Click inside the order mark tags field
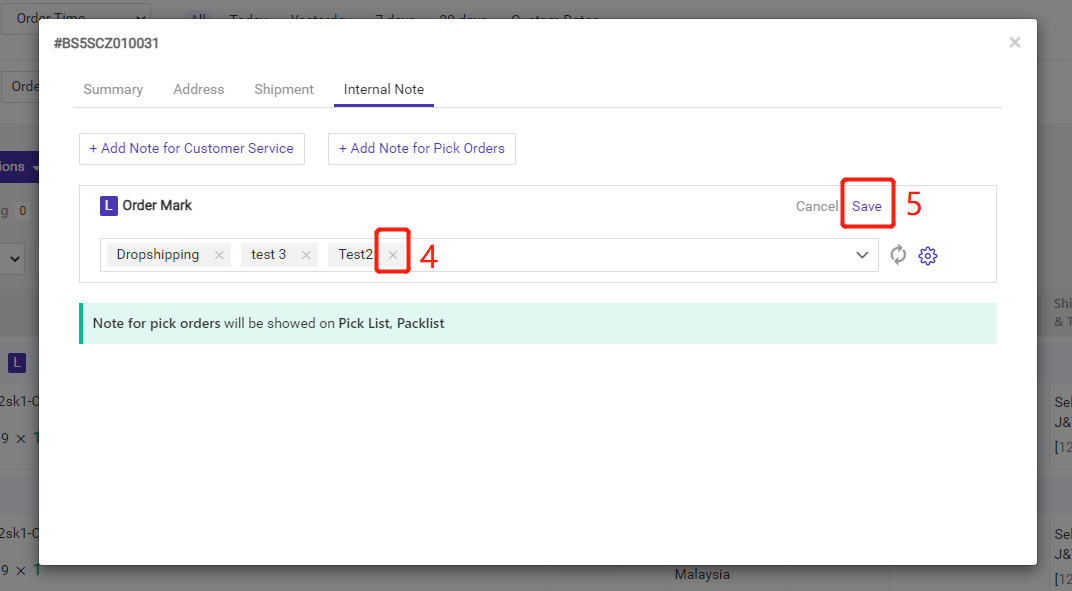Screen dimensions: 1072x591 point(489,255)
